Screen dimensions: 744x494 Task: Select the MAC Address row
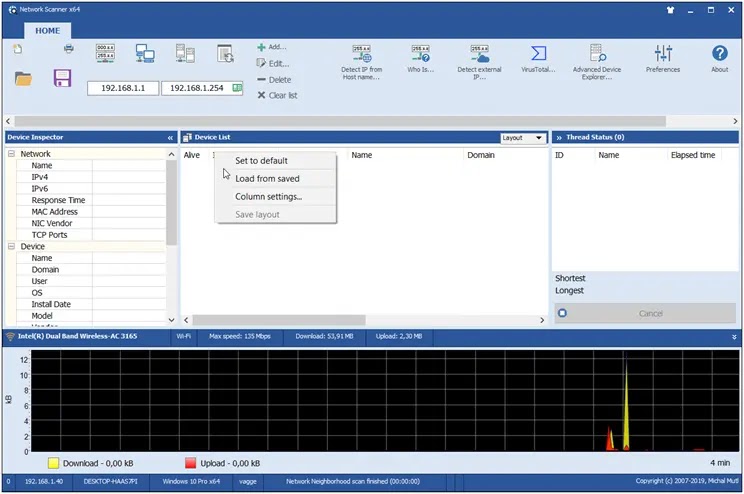tap(91, 212)
